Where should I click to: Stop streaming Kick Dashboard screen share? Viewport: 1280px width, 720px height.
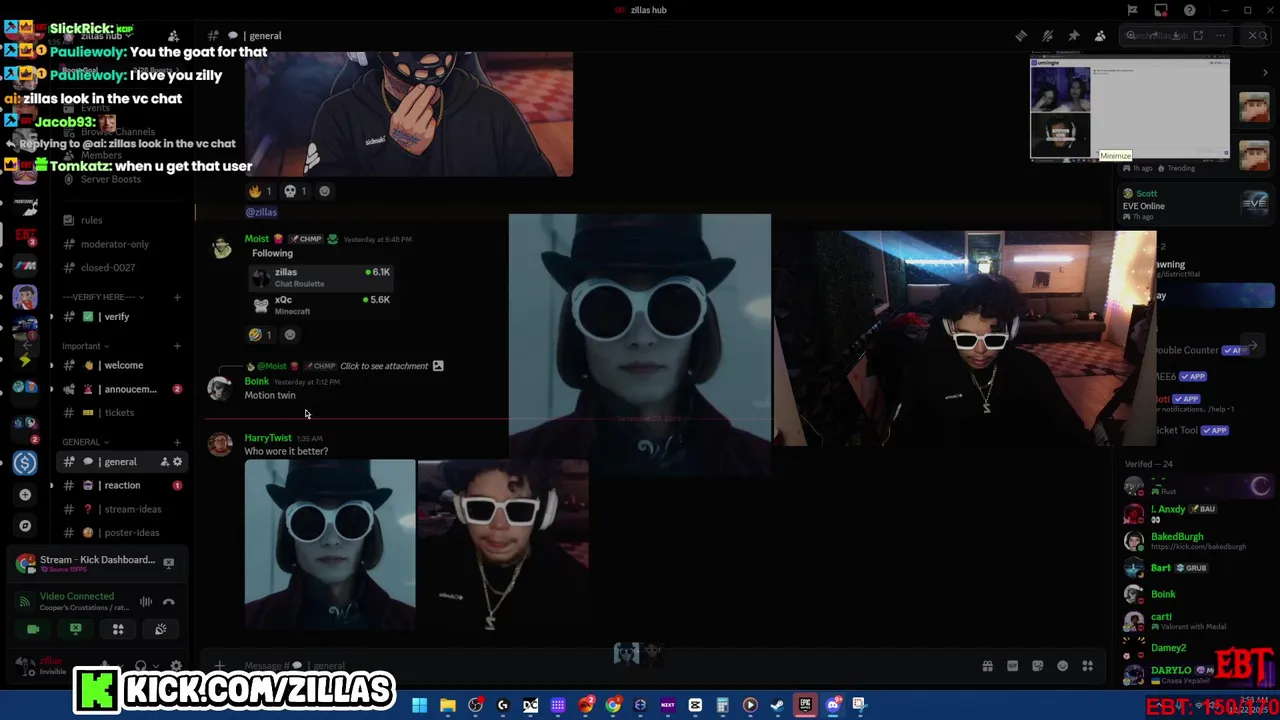[x=168, y=564]
